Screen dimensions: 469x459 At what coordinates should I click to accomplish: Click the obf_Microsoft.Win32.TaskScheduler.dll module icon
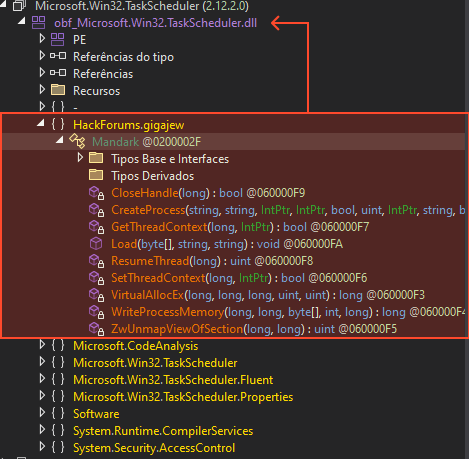[x=38, y=23]
